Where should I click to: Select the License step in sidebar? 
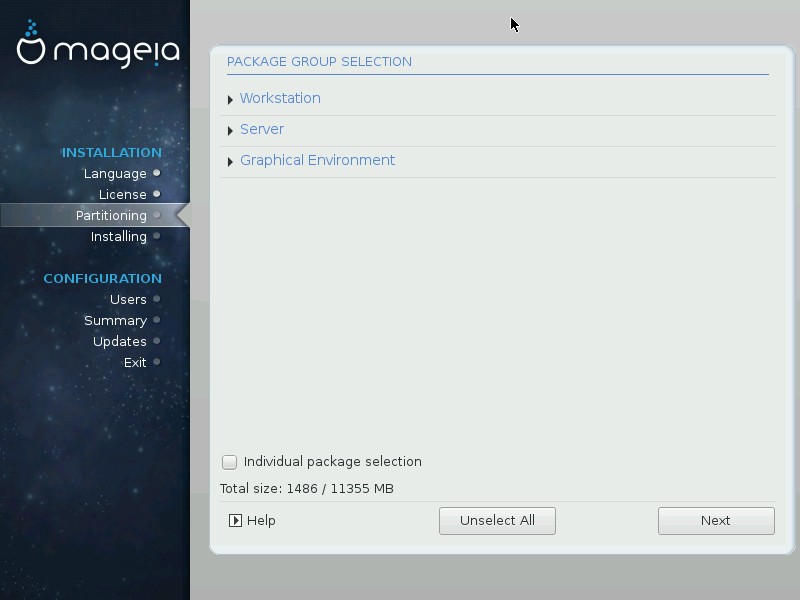coord(122,194)
